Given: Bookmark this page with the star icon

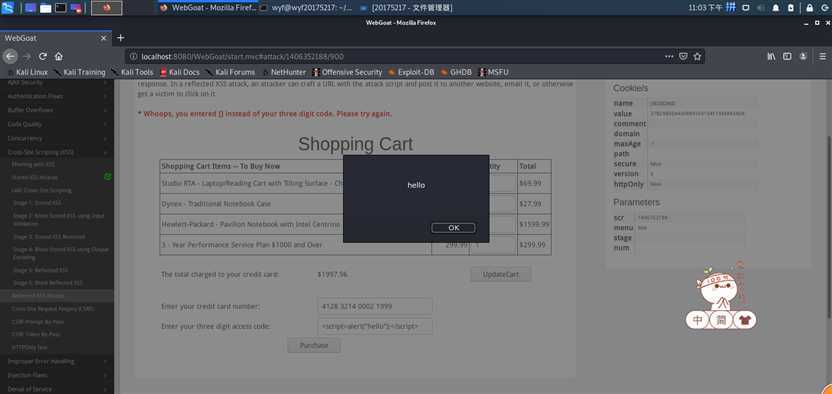Looking at the screenshot, I should pos(697,56).
